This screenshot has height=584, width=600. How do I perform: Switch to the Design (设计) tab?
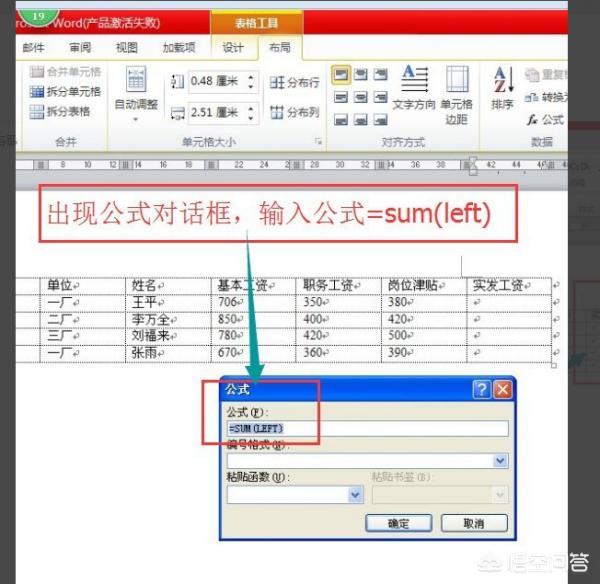click(233, 47)
